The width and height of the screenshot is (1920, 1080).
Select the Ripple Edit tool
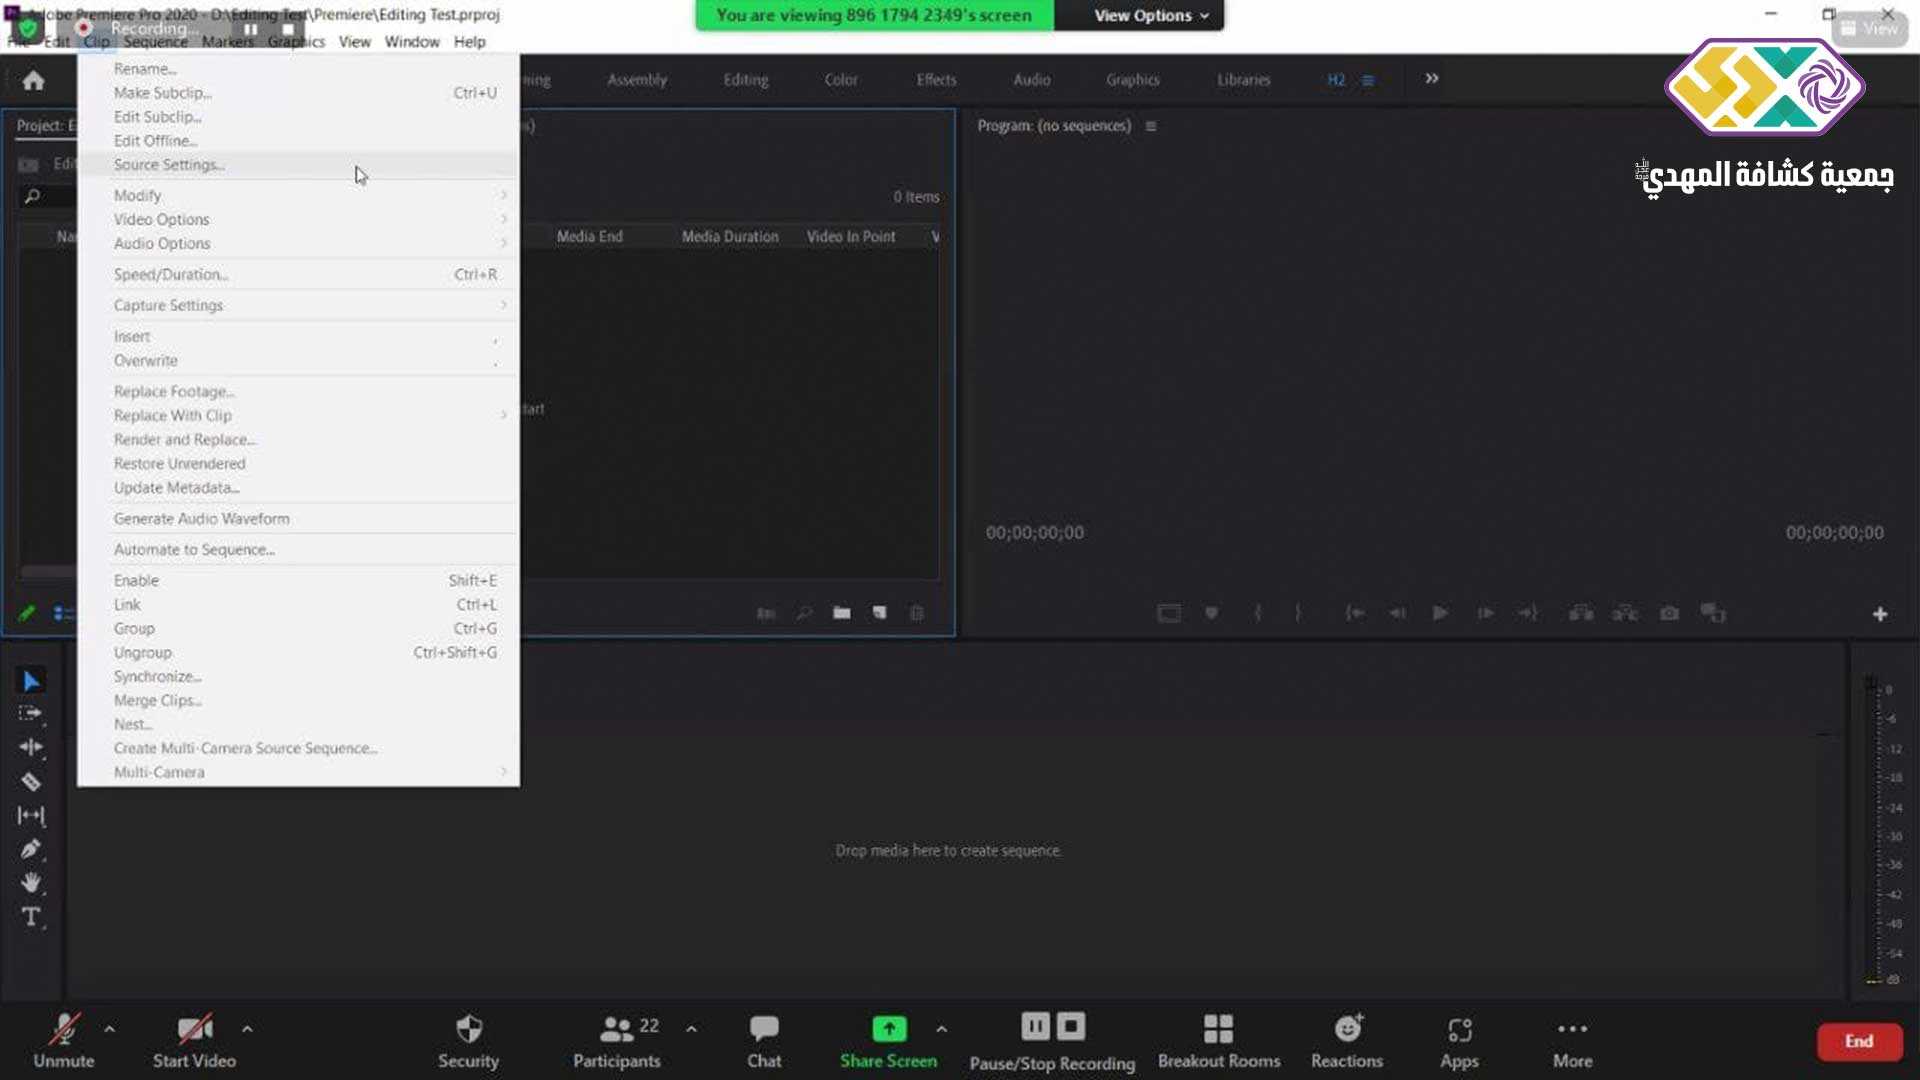(x=31, y=747)
